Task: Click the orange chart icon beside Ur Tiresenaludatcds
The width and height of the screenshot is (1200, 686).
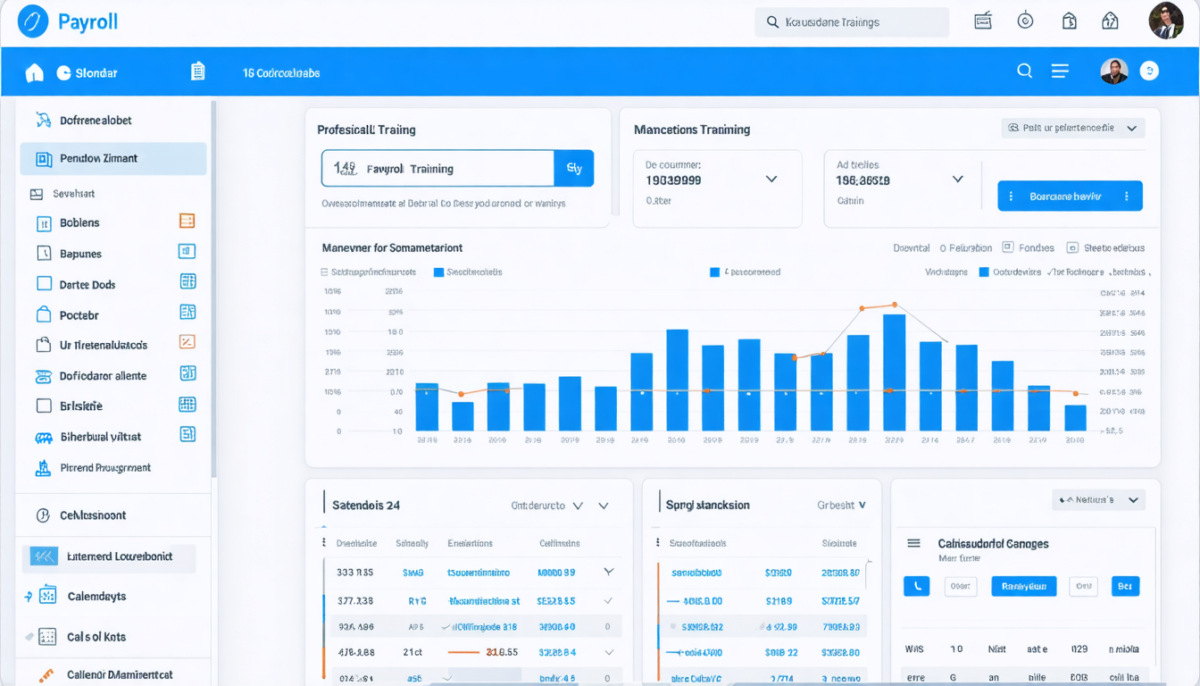Action: 187,343
